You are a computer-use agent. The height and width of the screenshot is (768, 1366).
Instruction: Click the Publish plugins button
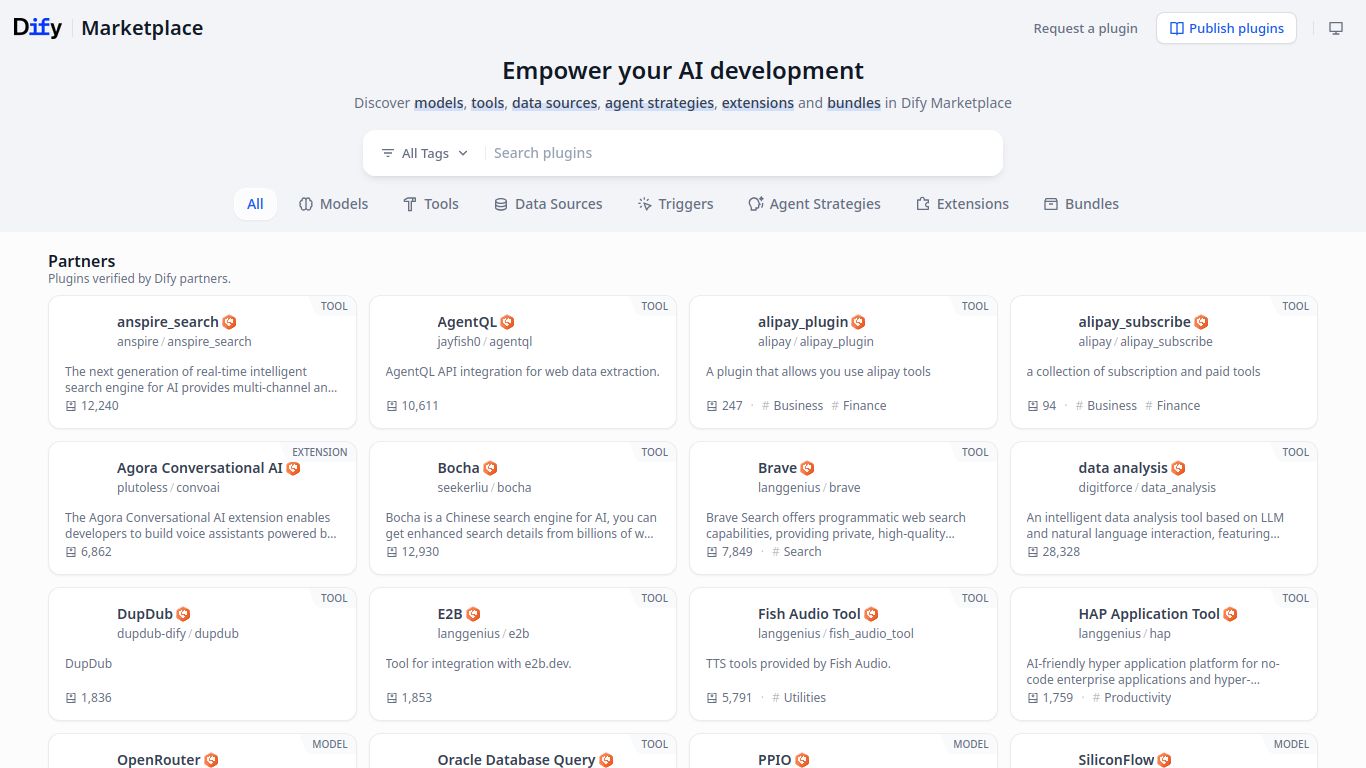point(1226,28)
